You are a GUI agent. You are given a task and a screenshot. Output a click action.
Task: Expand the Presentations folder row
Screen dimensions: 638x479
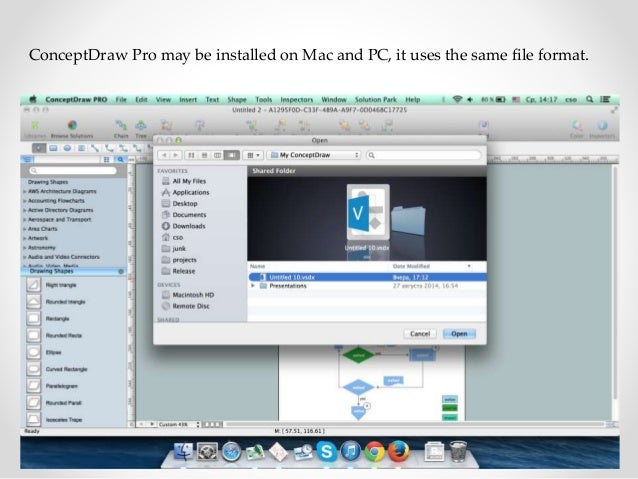tap(253, 286)
